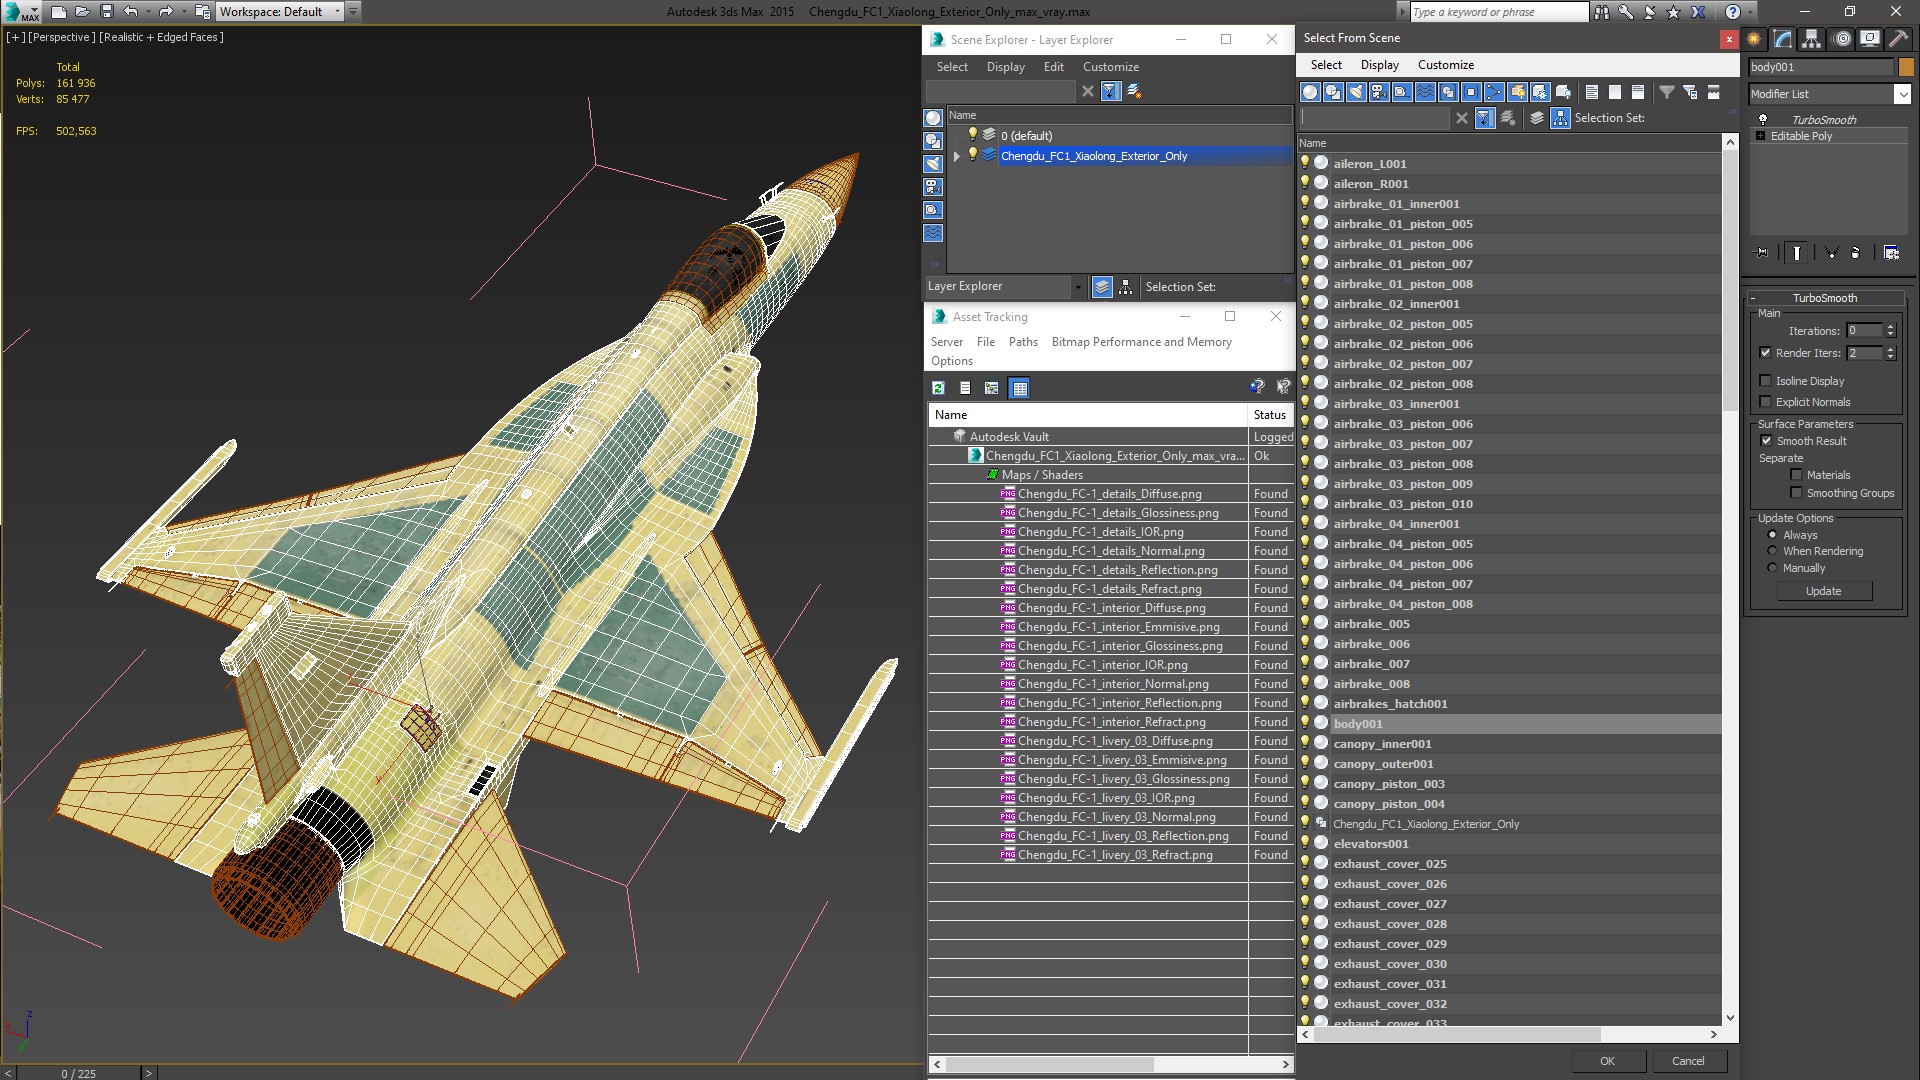
Task: Open Configure Modifier Sets icon
Action: [x=1891, y=253]
